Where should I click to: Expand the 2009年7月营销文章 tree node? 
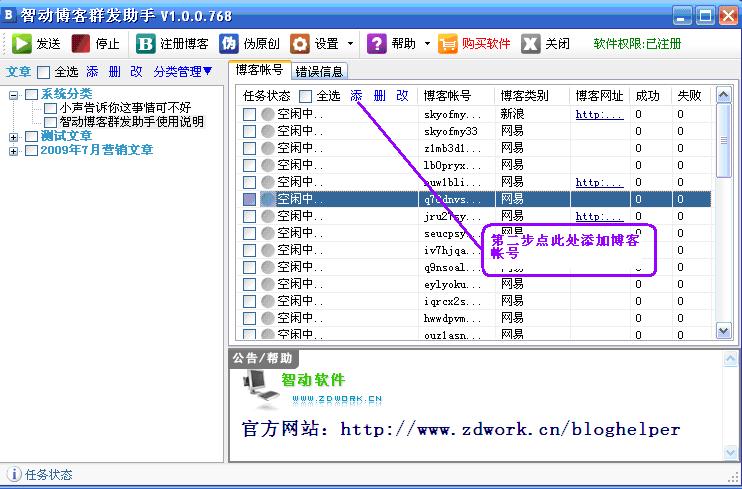[14, 151]
